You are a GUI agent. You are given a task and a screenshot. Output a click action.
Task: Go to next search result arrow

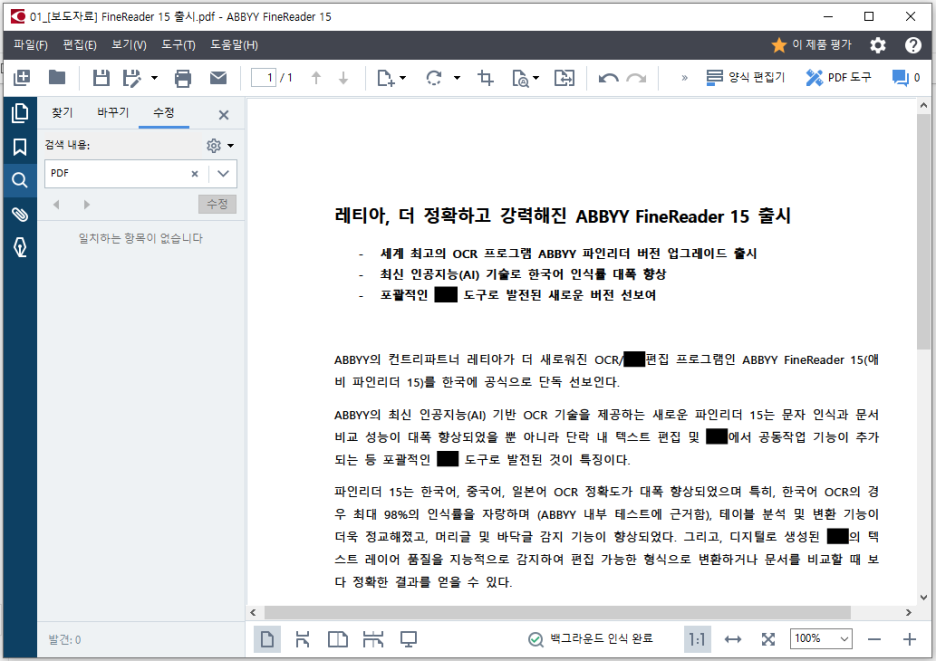coord(87,204)
